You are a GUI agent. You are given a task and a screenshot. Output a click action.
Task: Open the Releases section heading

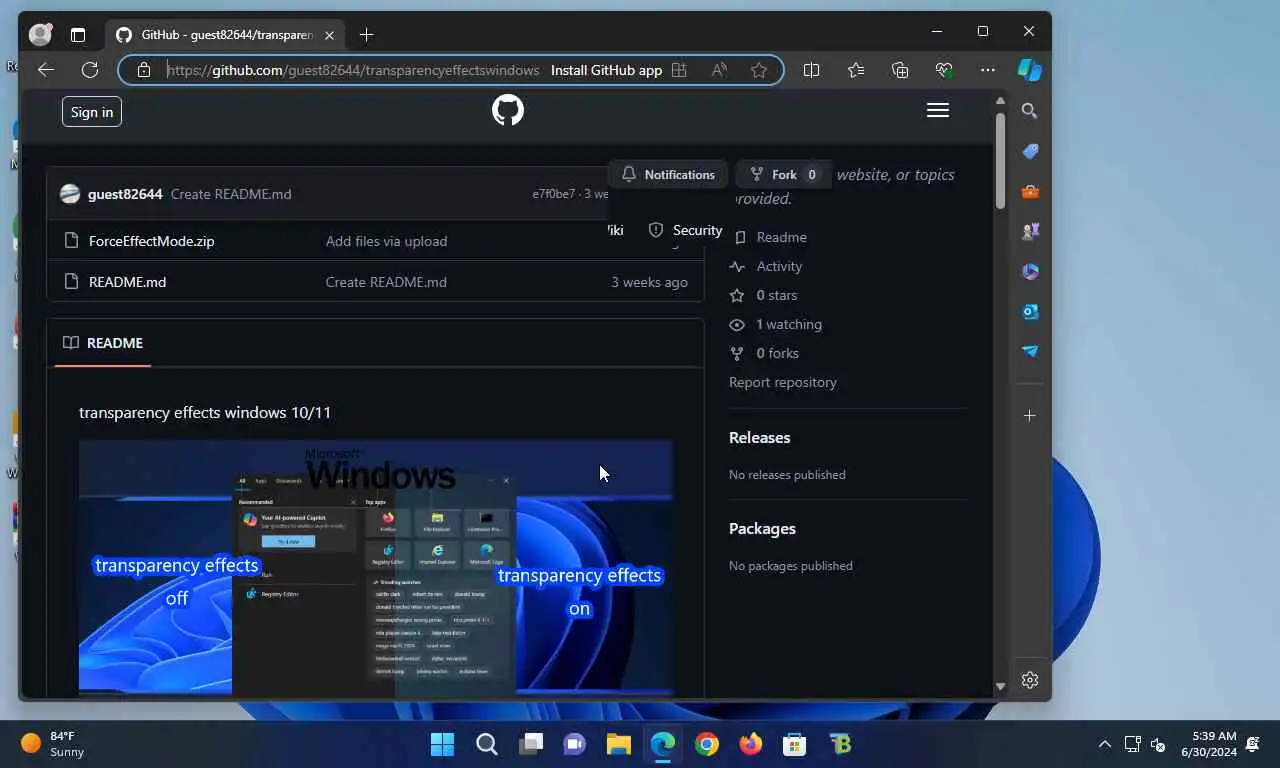759,437
